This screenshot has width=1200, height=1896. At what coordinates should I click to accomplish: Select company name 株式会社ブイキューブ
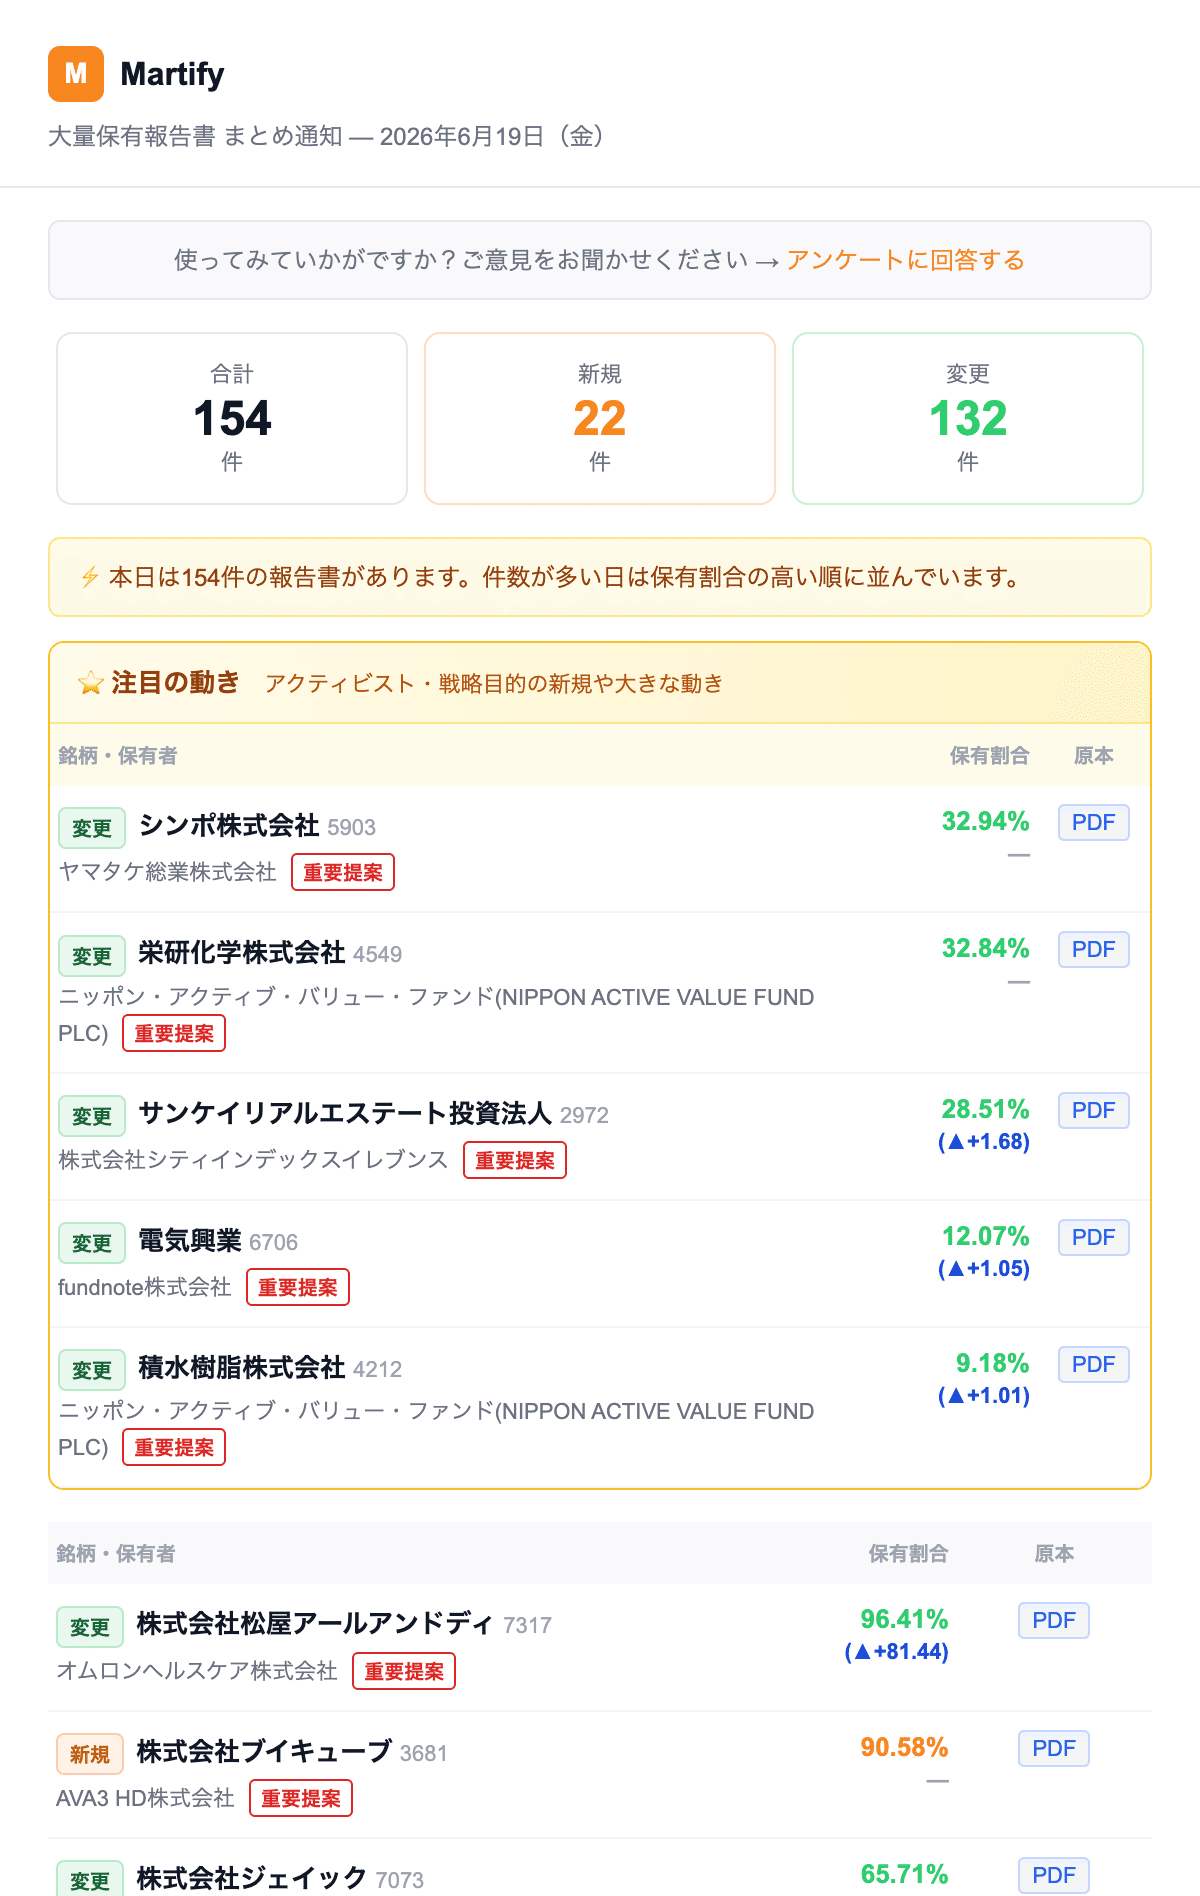click(264, 1751)
